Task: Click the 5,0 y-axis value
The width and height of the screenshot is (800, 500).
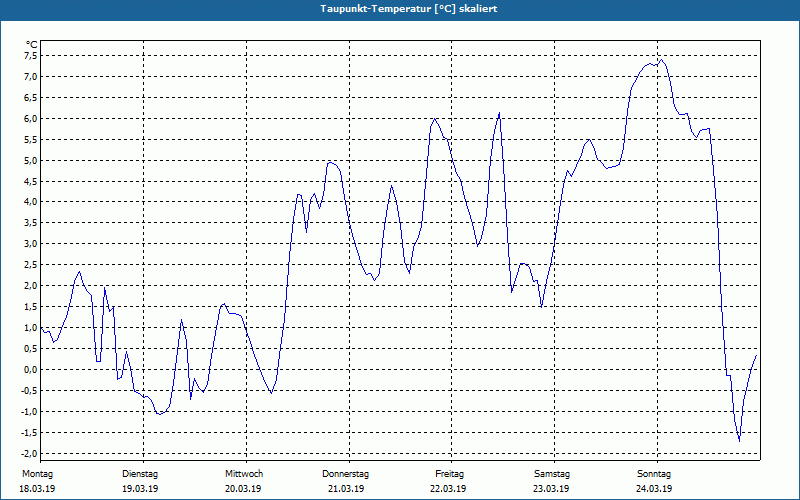Action: [31, 160]
